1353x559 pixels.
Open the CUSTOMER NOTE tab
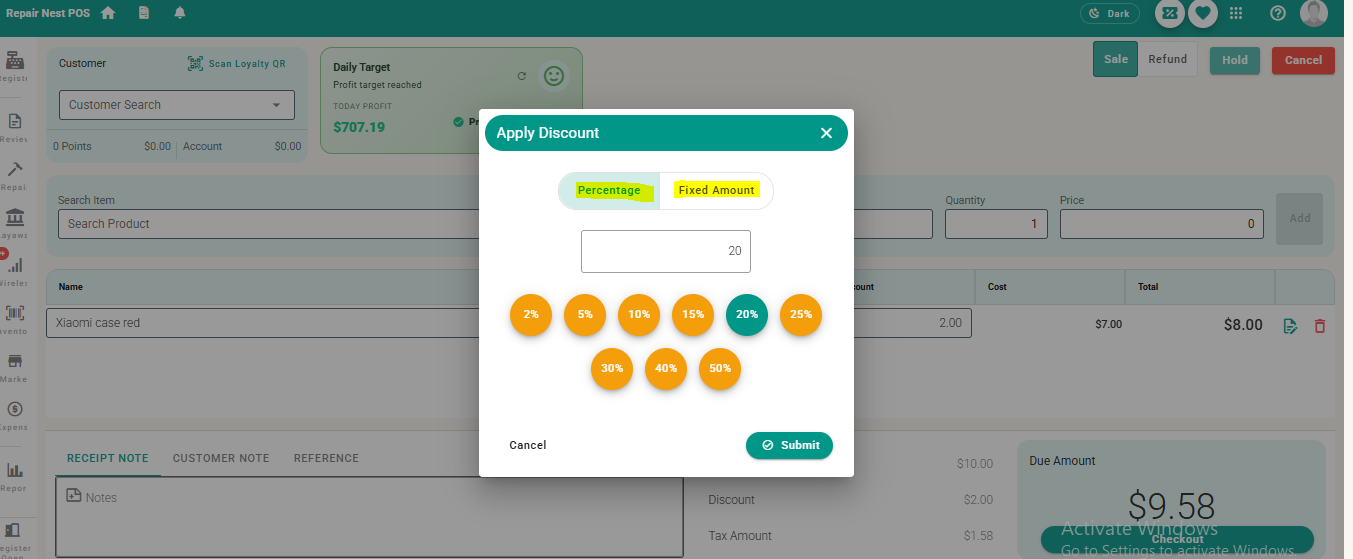pos(221,458)
